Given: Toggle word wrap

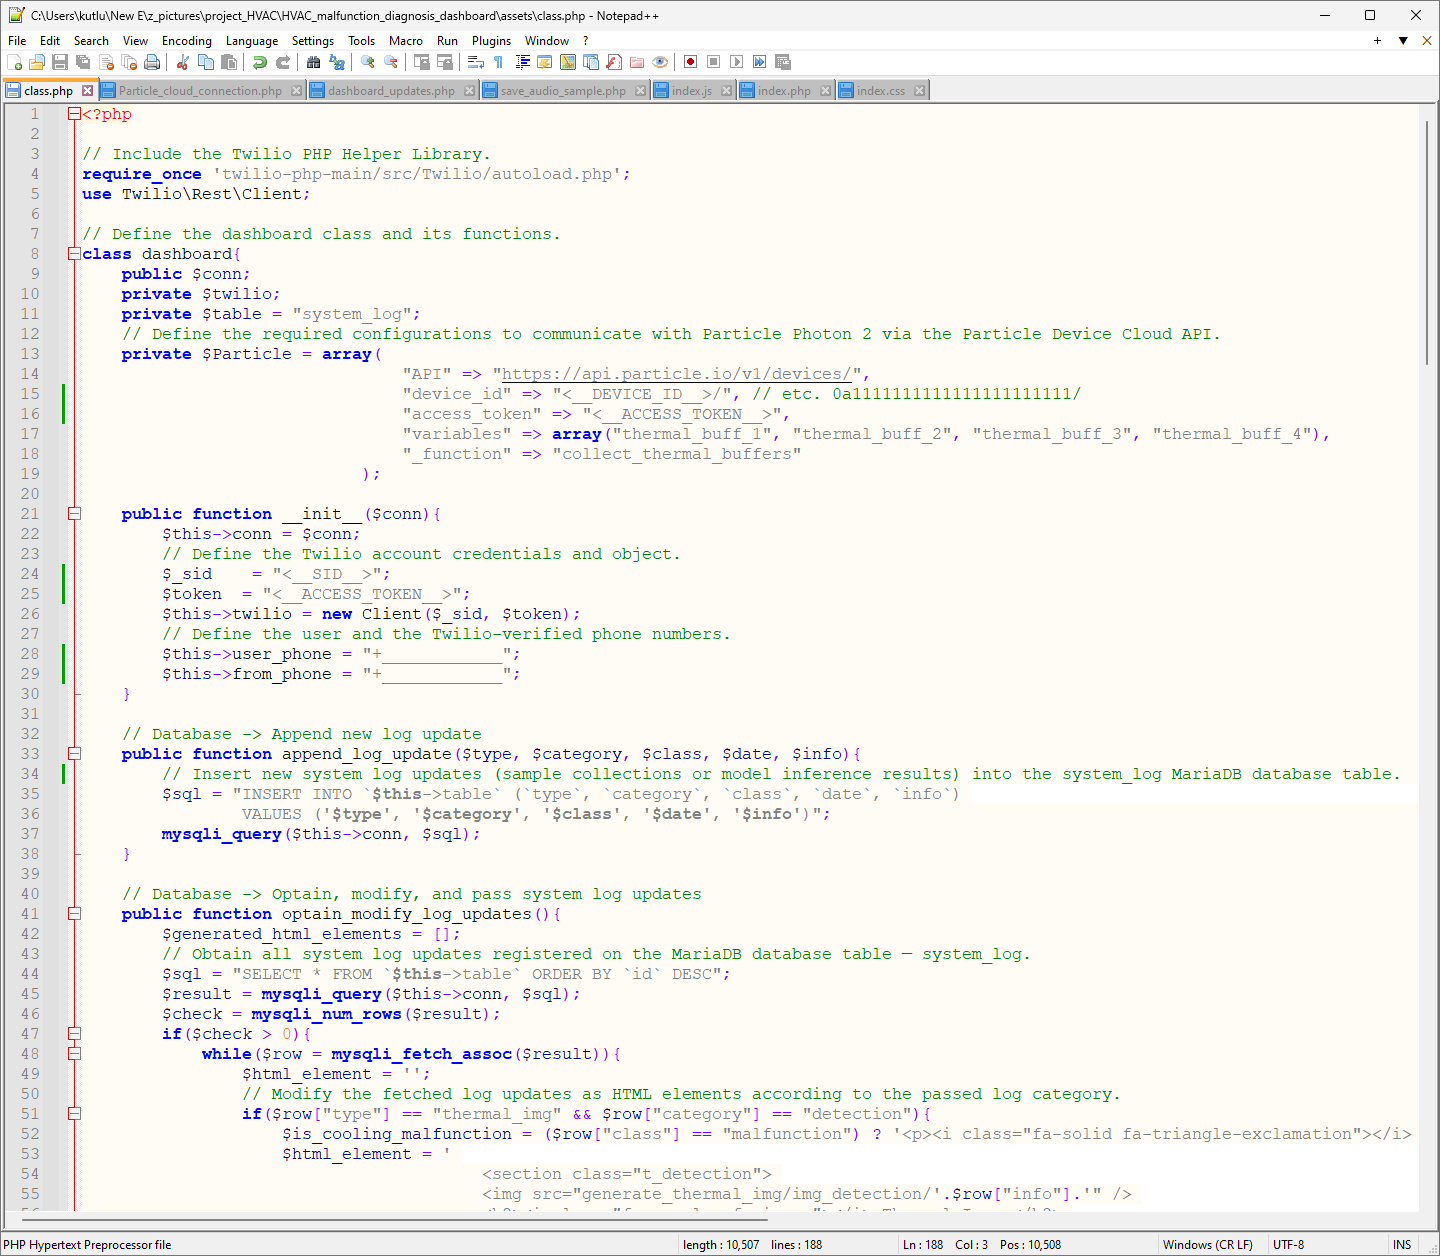Looking at the screenshot, I should (x=476, y=62).
